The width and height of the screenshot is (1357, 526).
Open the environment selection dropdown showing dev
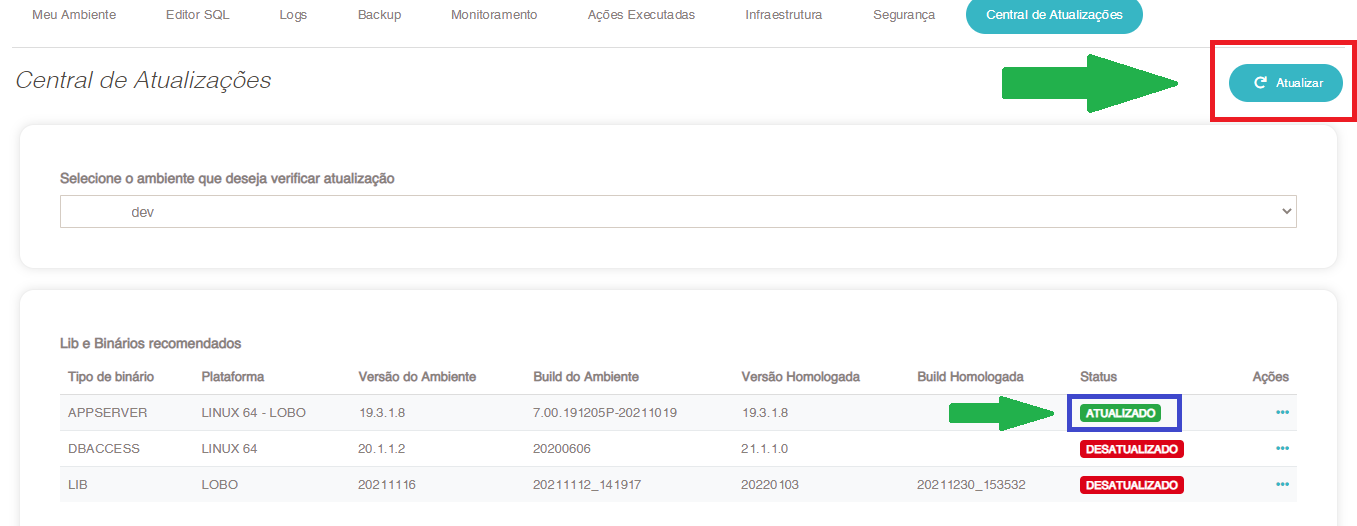pos(678,211)
